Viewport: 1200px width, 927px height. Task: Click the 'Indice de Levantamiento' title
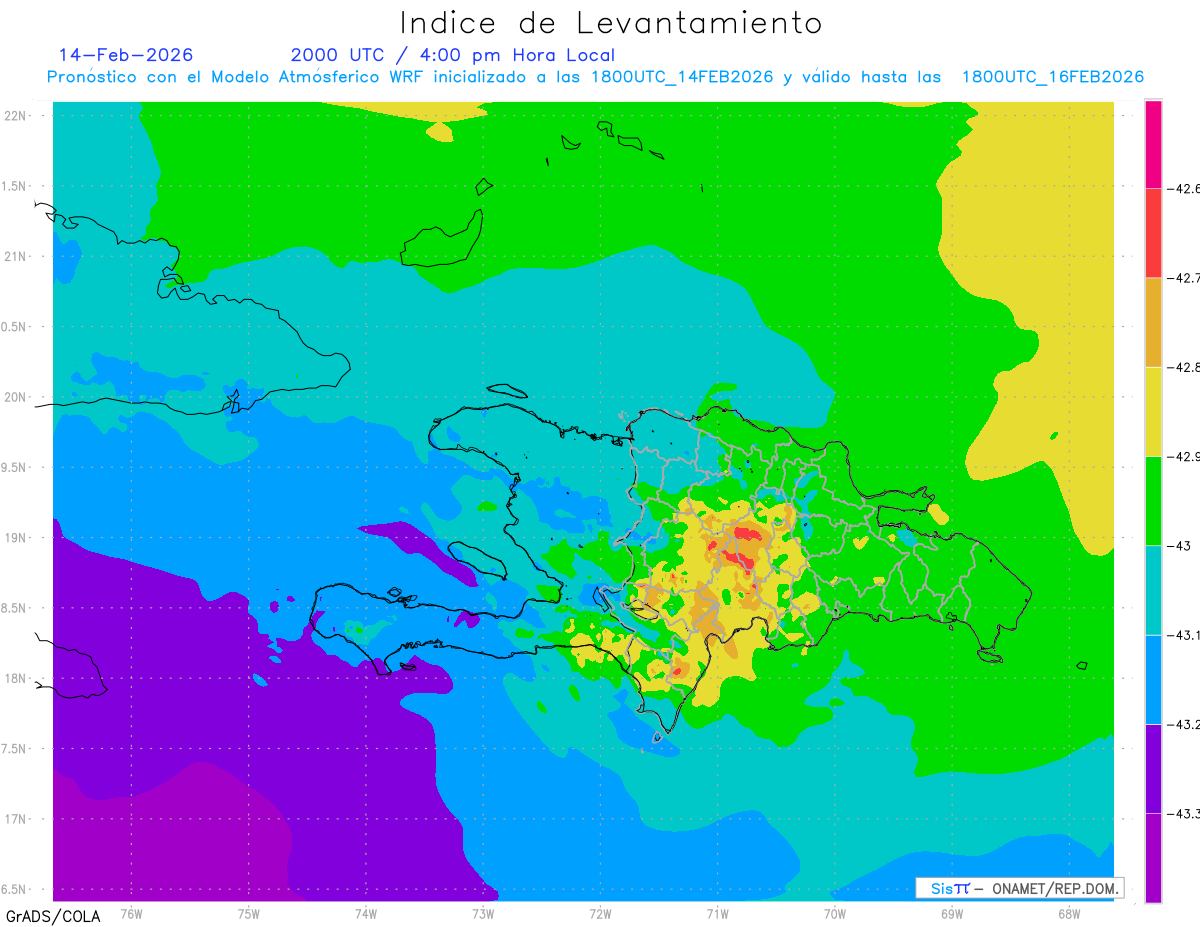pos(611,23)
